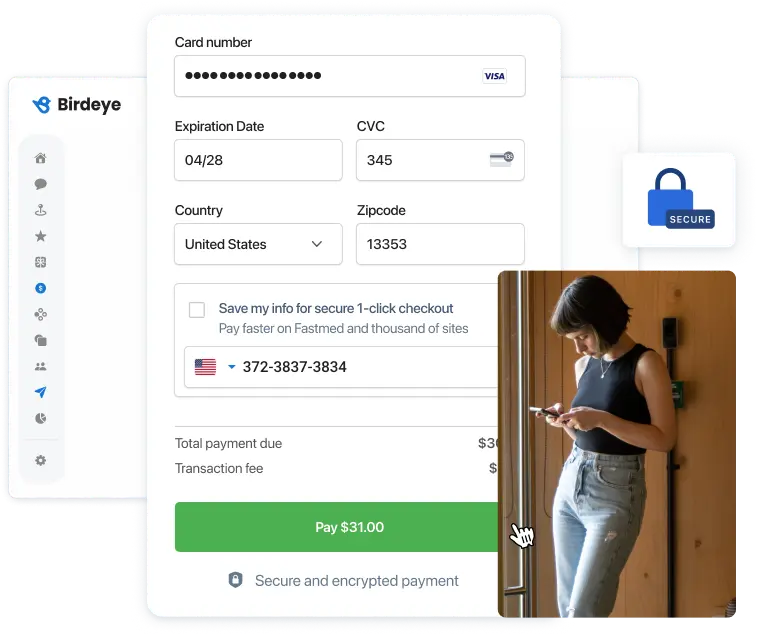Focus the Card number field
The image size is (760, 635).
tap(349, 76)
